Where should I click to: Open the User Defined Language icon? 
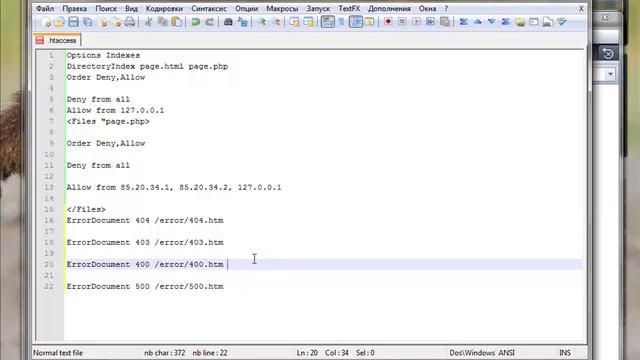[370, 22]
